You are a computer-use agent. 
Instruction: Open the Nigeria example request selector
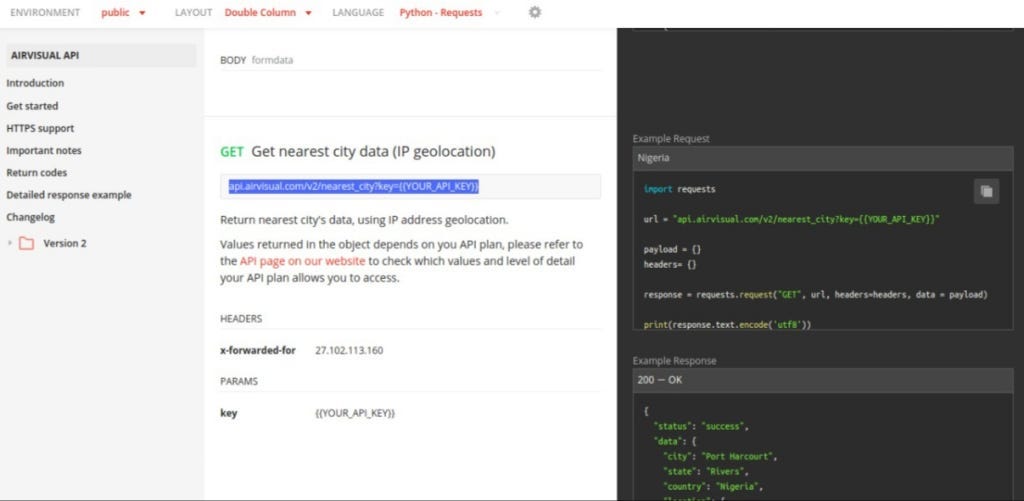pyautogui.click(x=823, y=158)
